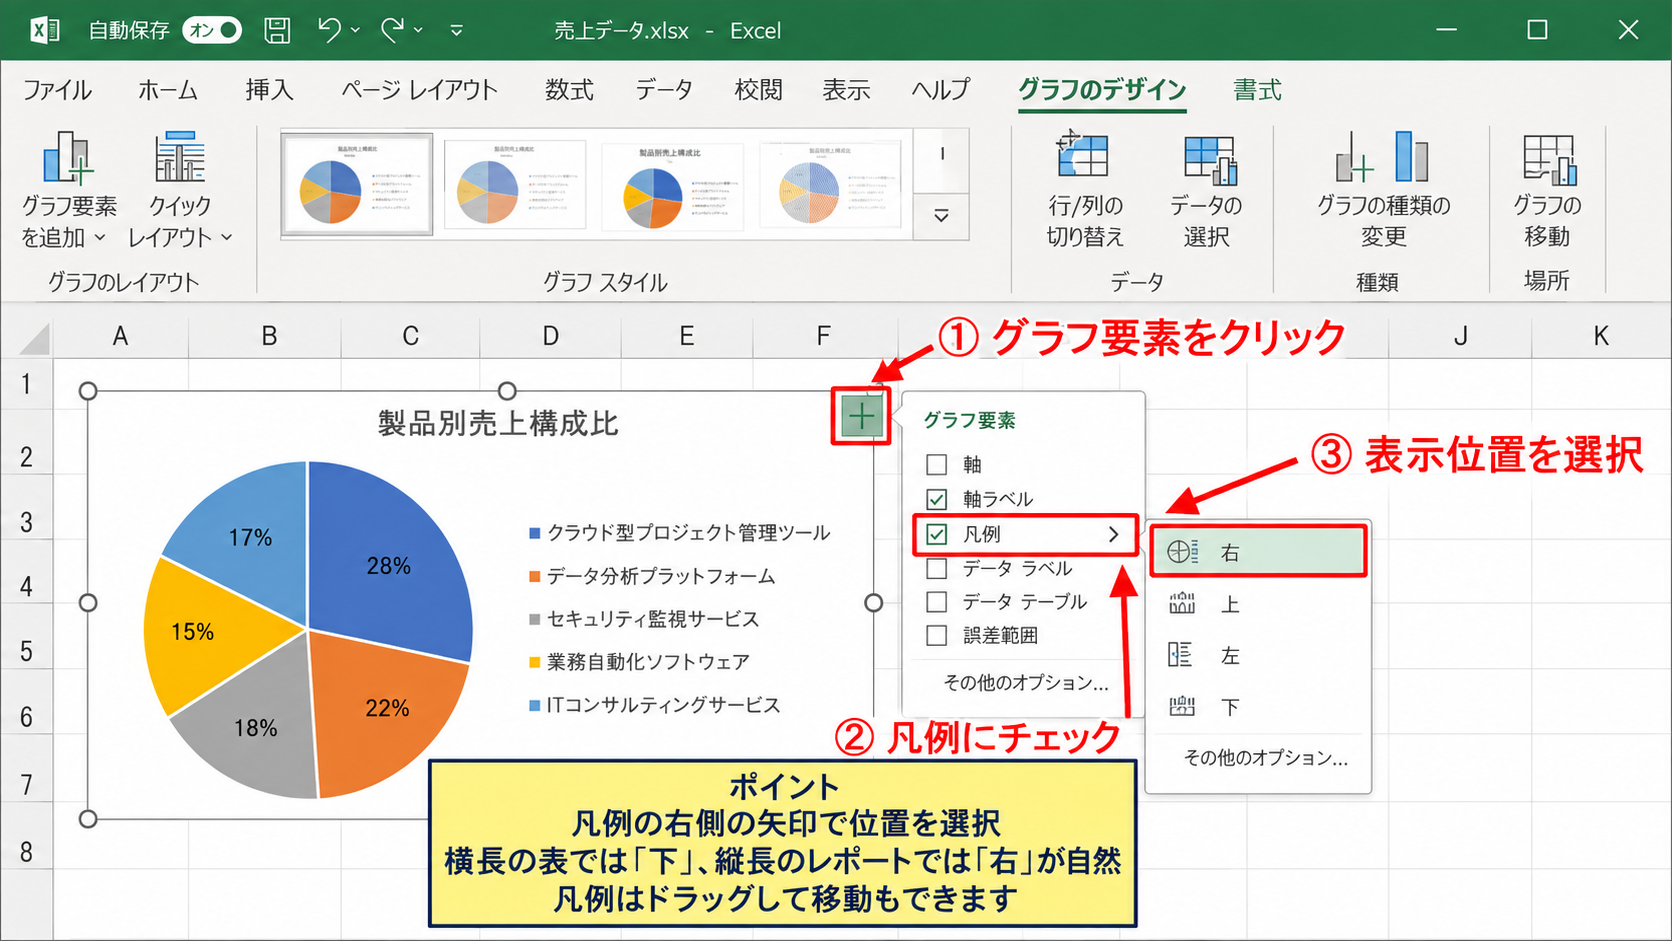
Task: Click Switch Row/Column (行/列の切り替え) icon
Action: 1084,158
